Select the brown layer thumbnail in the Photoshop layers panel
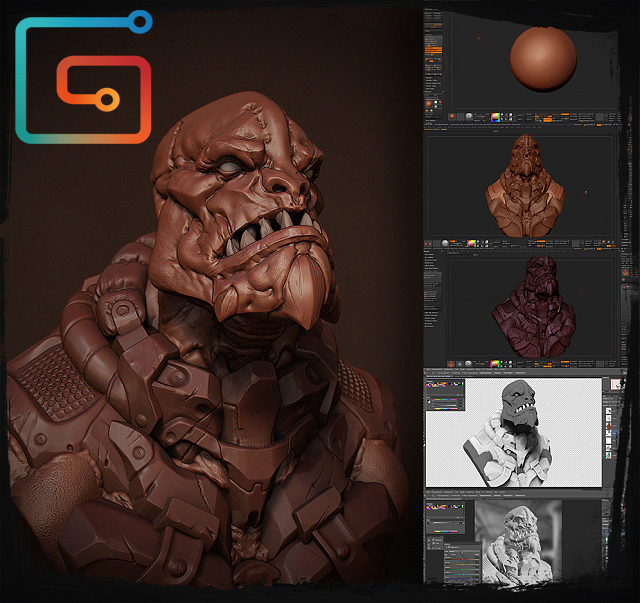The width and height of the screenshot is (640, 603). pyautogui.click(x=609, y=426)
